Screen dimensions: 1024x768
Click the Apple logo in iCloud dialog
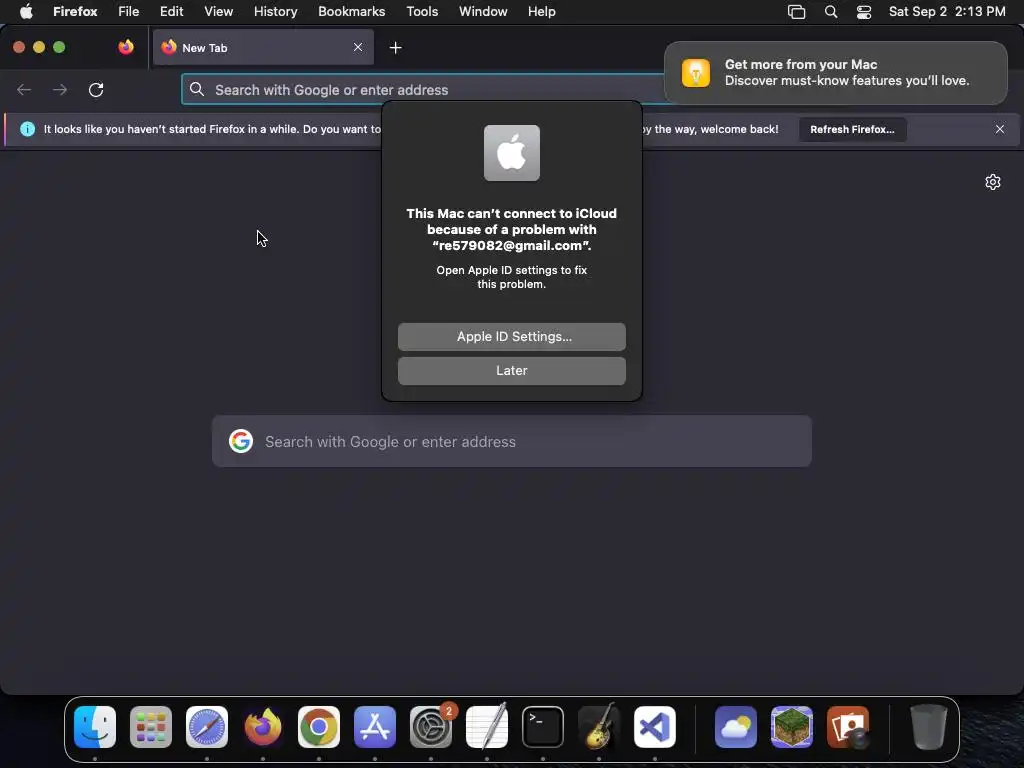click(x=511, y=153)
